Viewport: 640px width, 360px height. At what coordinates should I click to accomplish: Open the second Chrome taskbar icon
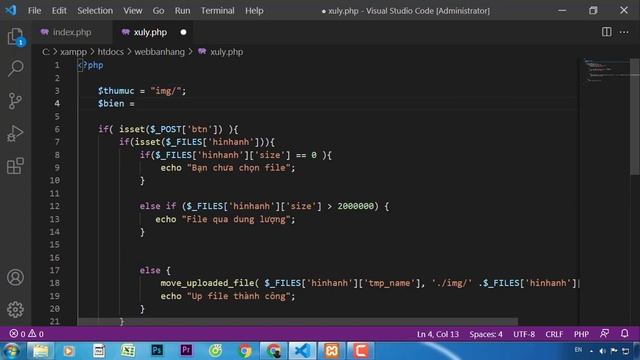pyautogui.click(x=273, y=351)
